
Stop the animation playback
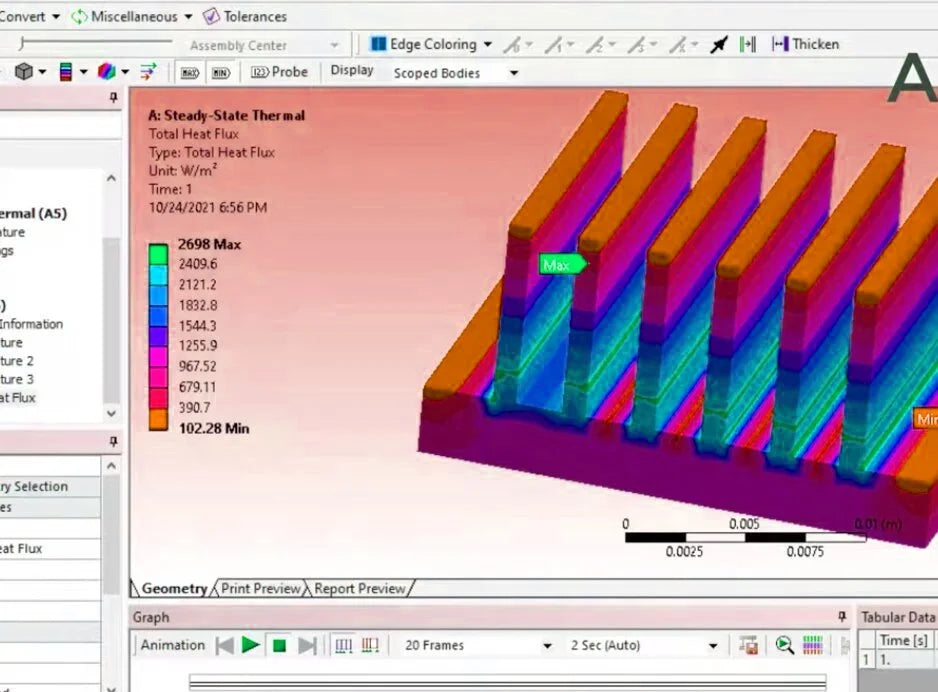[x=279, y=646]
